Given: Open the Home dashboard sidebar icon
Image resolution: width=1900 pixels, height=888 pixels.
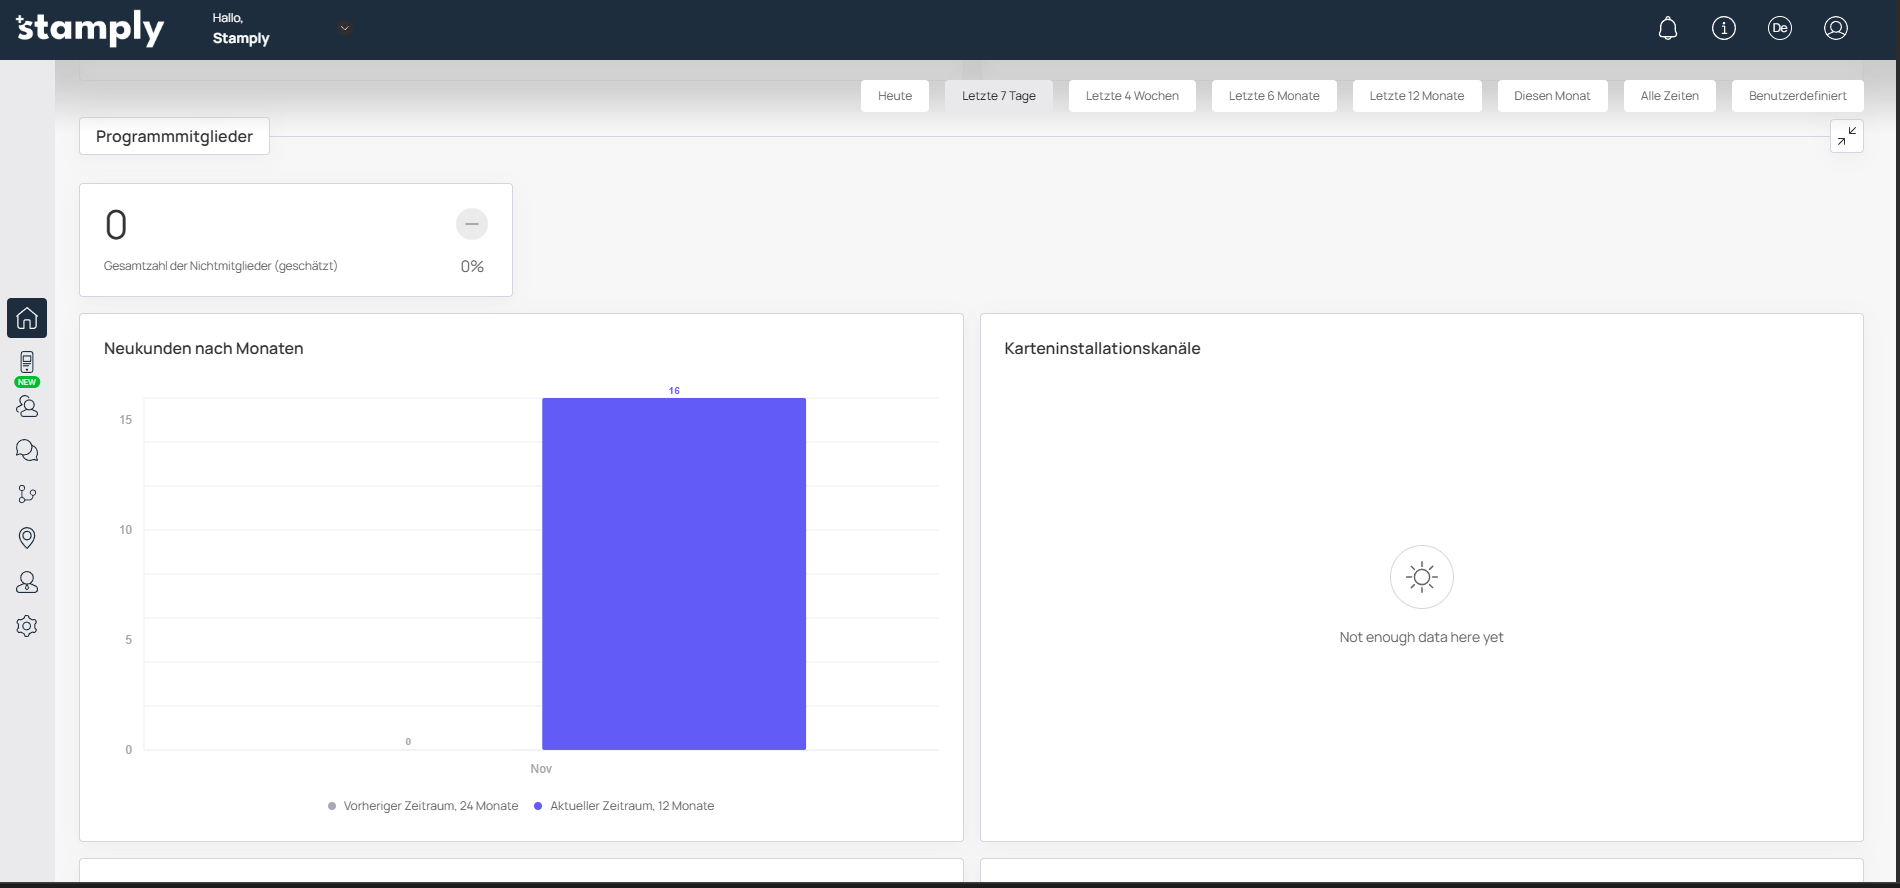Looking at the screenshot, I should [27, 318].
